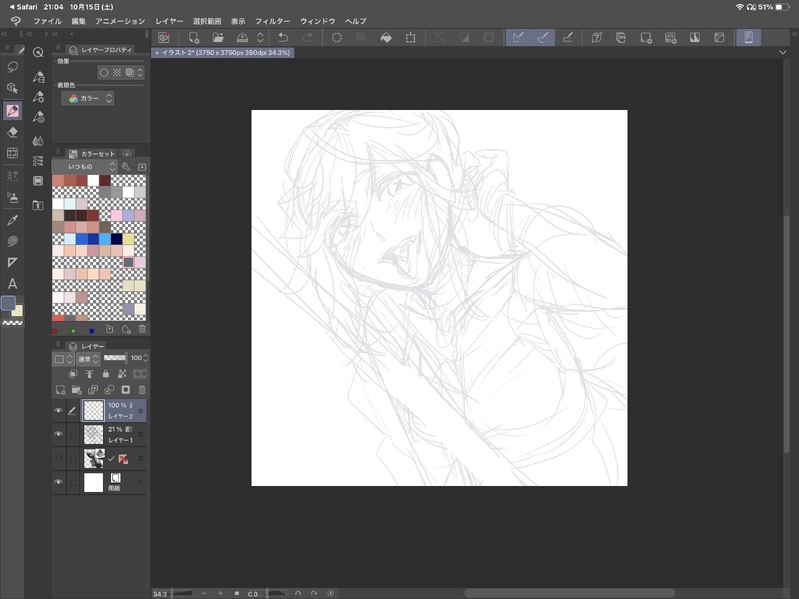Toggle visibility of the 用紙 paper layer

click(x=58, y=483)
